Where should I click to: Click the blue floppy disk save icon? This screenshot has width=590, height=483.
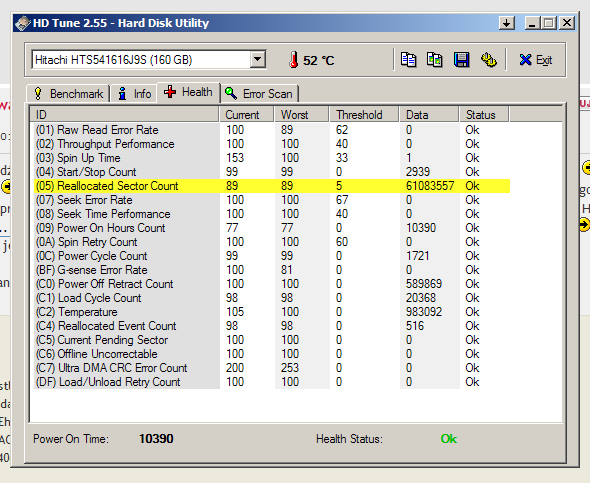click(461, 60)
